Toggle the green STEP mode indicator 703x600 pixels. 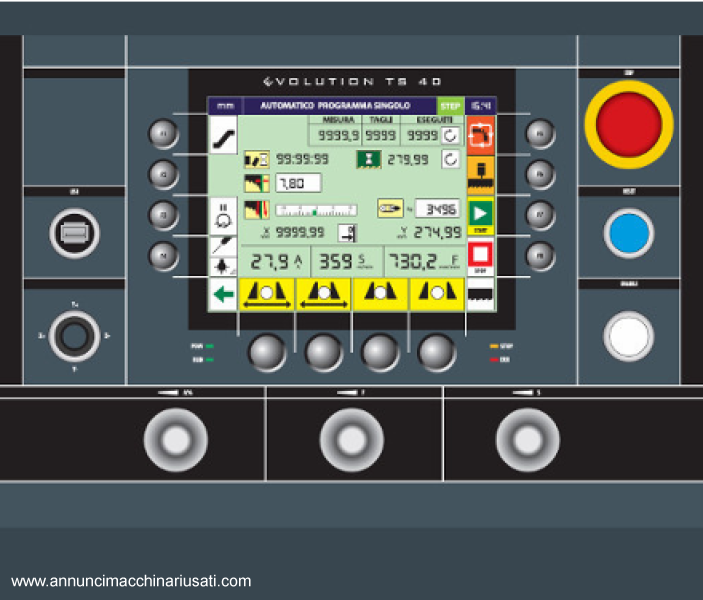click(451, 105)
